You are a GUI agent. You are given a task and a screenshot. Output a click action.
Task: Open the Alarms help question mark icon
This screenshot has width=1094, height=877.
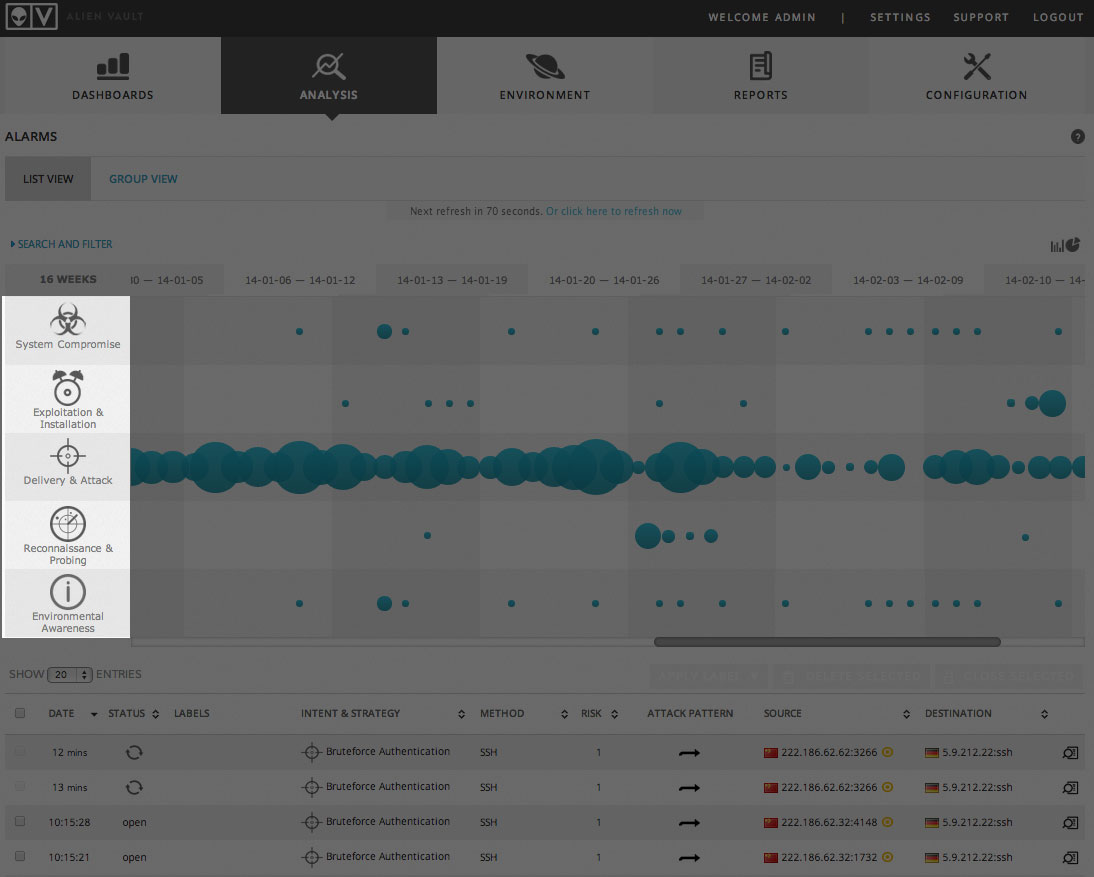[x=1078, y=136]
